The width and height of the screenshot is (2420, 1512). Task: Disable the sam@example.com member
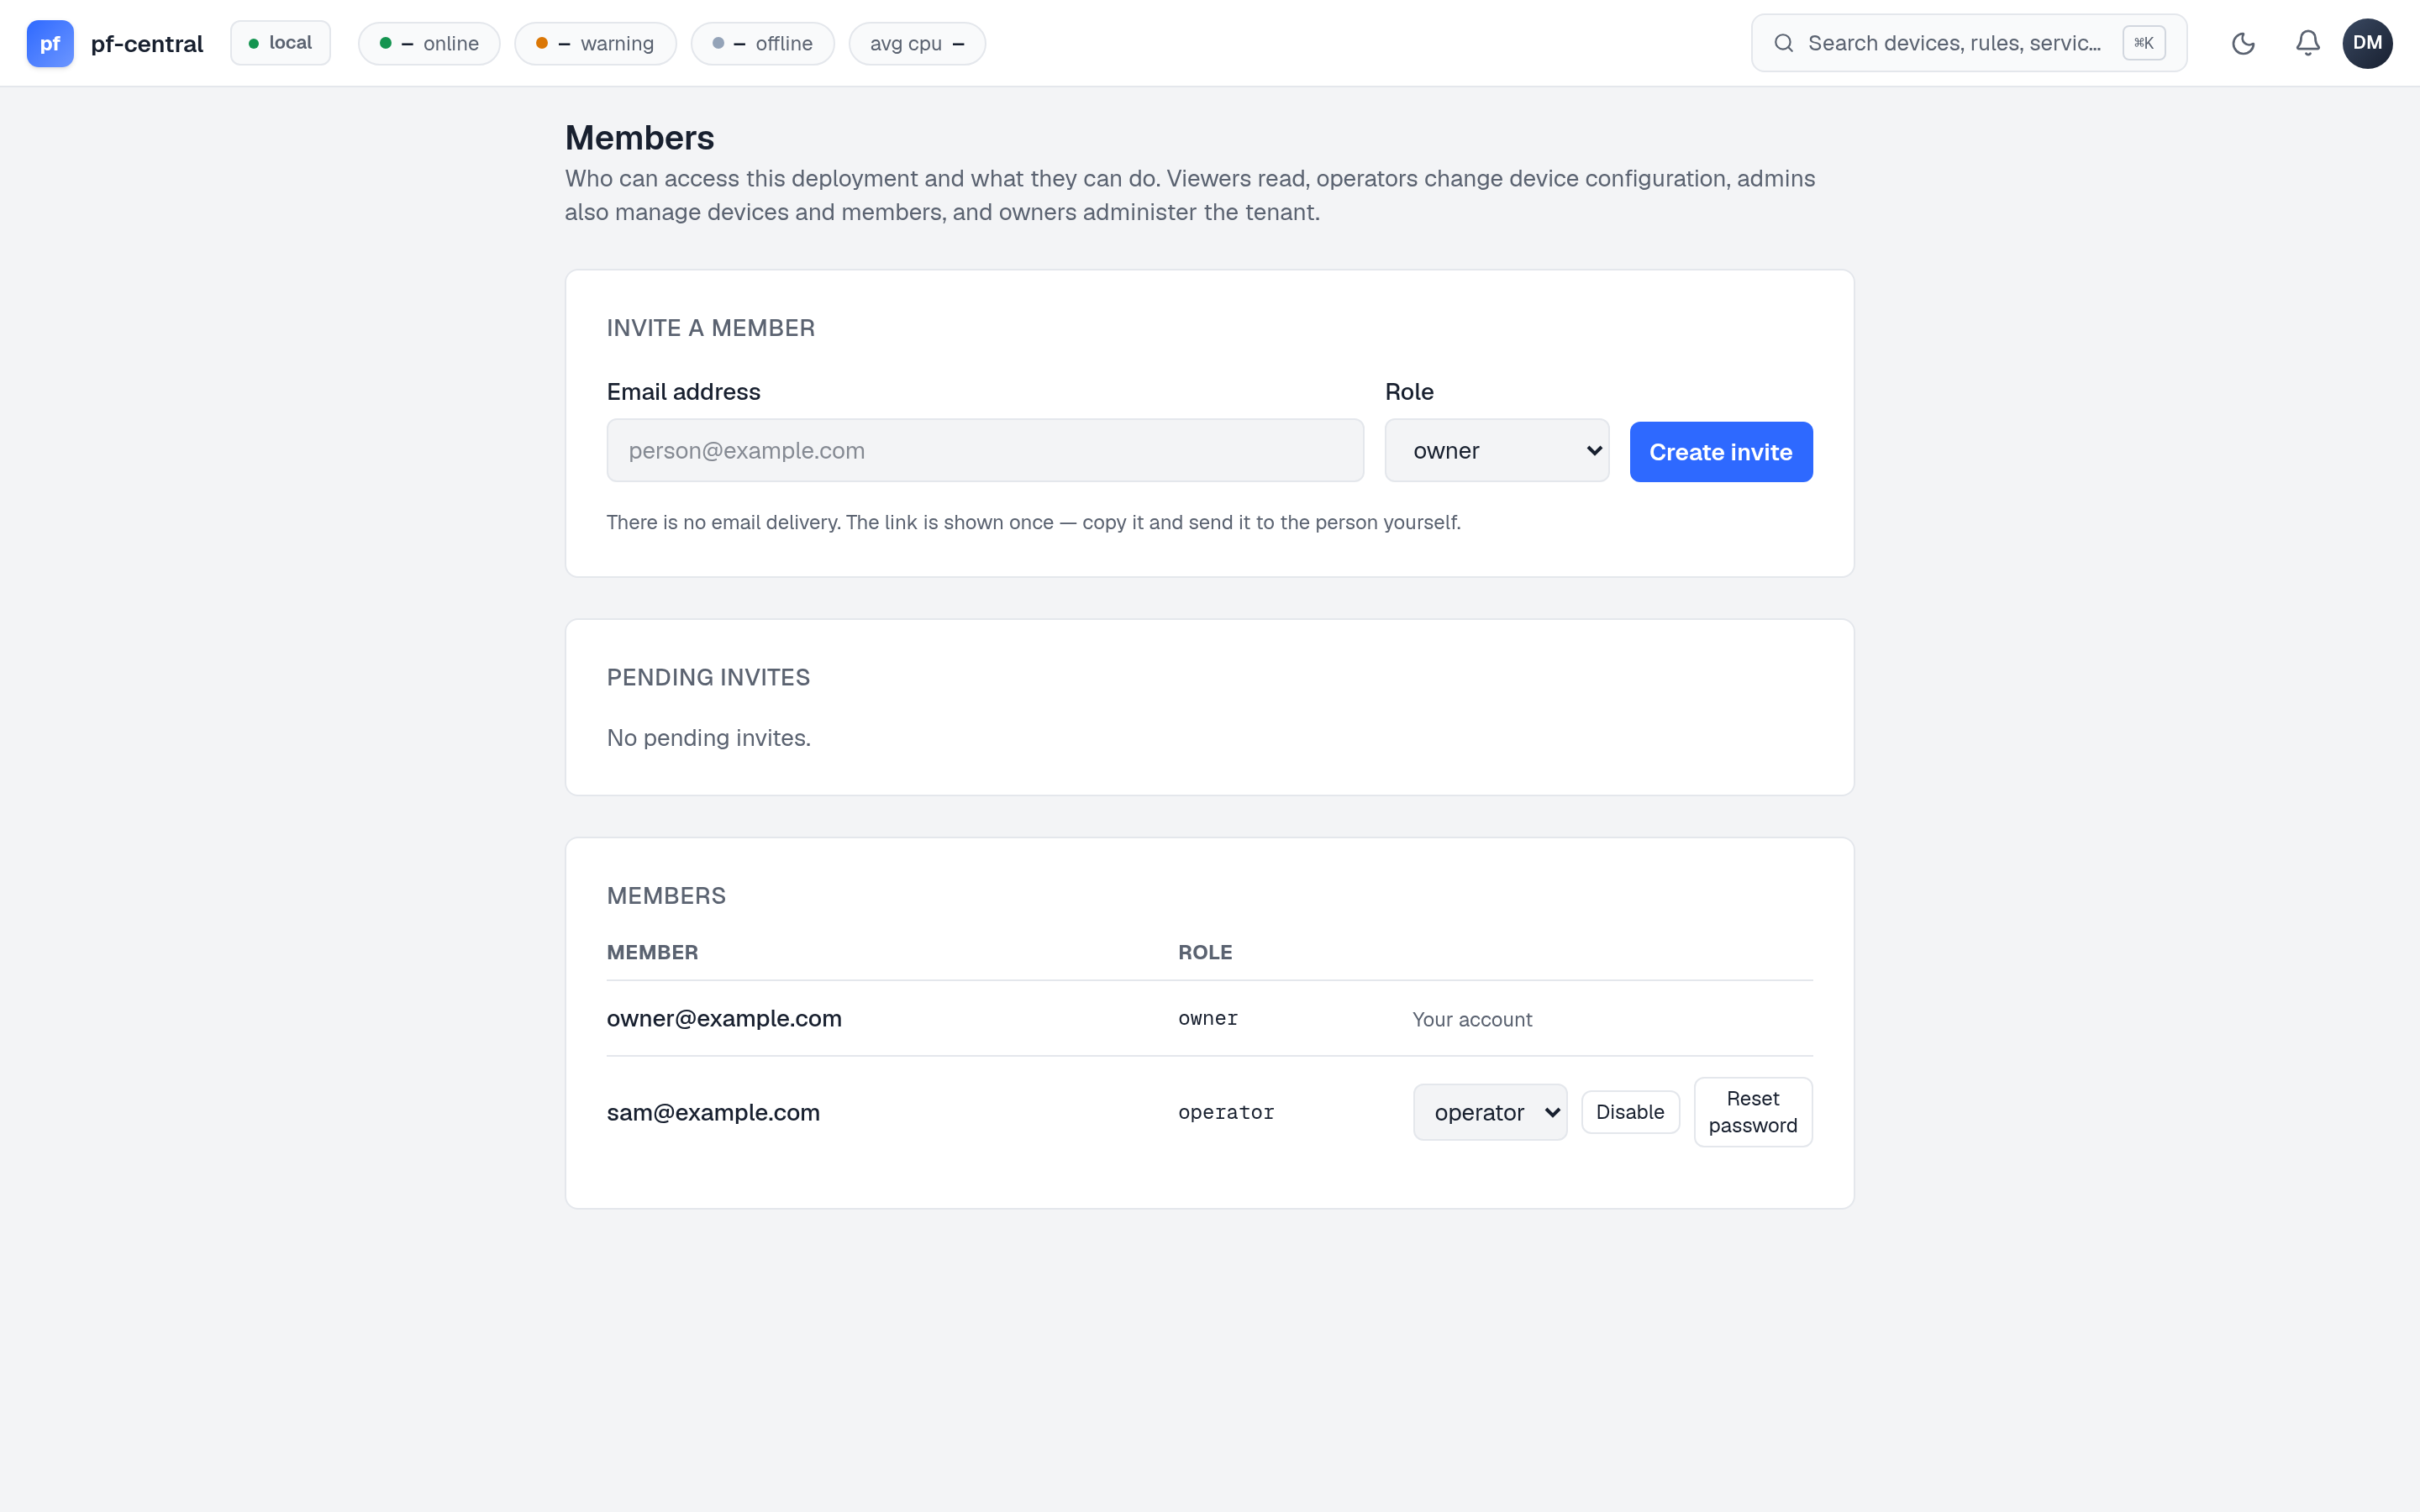pos(1630,1112)
